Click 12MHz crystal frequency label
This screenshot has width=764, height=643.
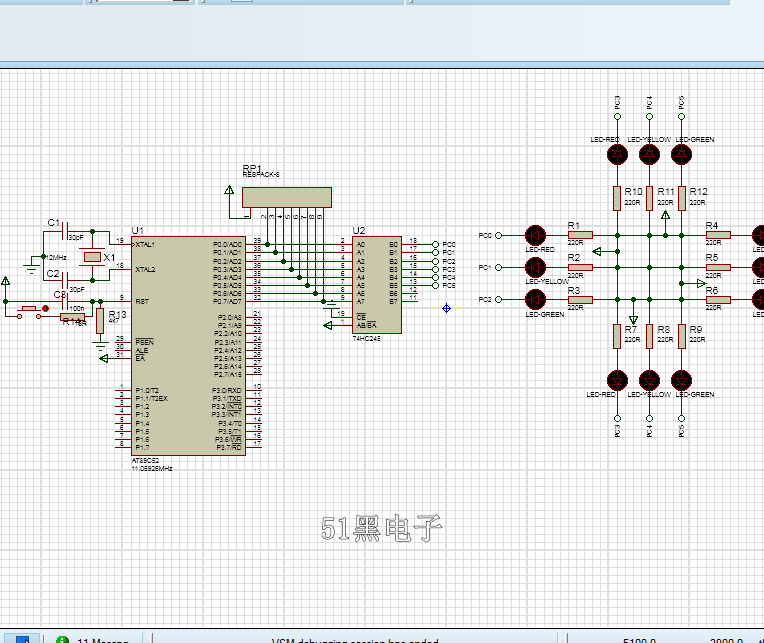click(x=56, y=257)
